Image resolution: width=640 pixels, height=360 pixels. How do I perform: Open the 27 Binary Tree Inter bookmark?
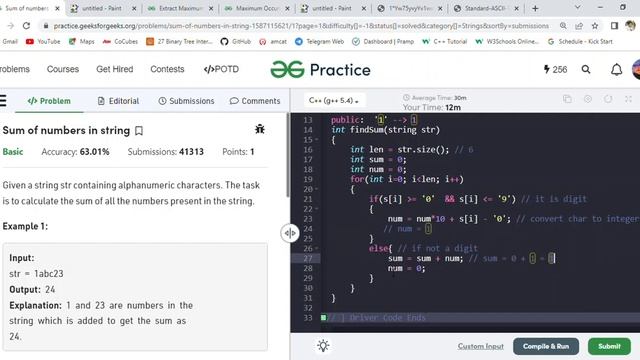(x=180, y=42)
